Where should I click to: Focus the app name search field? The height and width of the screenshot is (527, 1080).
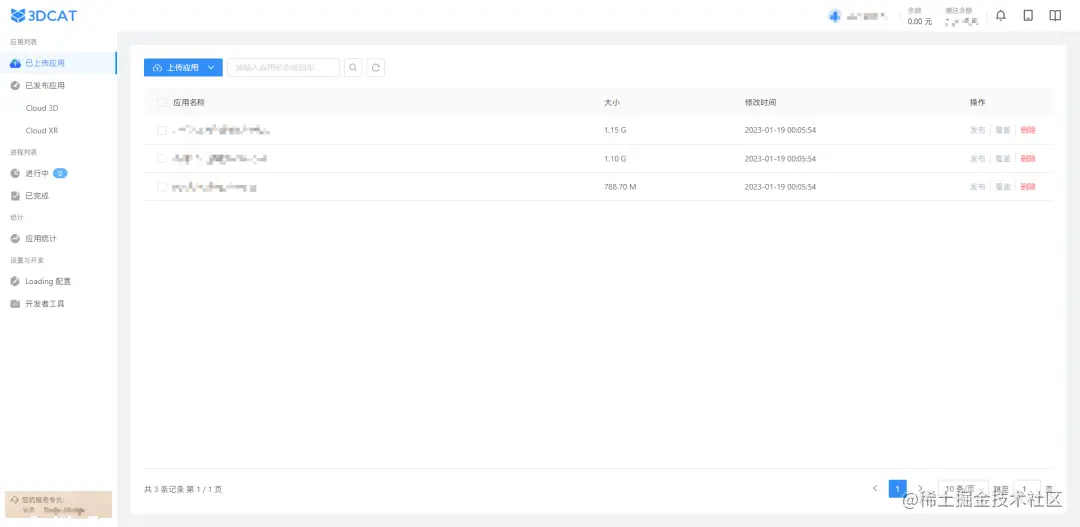[283, 68]
